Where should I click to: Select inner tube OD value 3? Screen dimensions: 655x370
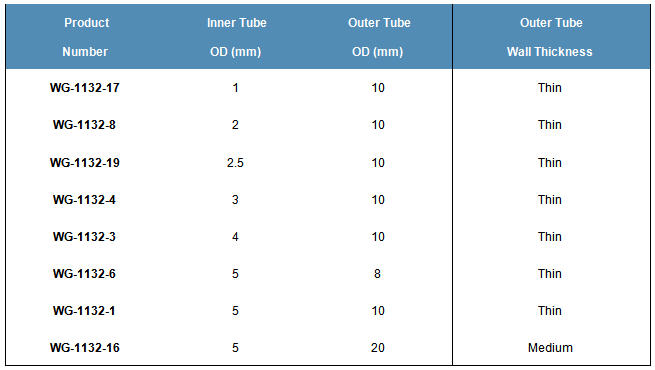(x=235, y=200)
